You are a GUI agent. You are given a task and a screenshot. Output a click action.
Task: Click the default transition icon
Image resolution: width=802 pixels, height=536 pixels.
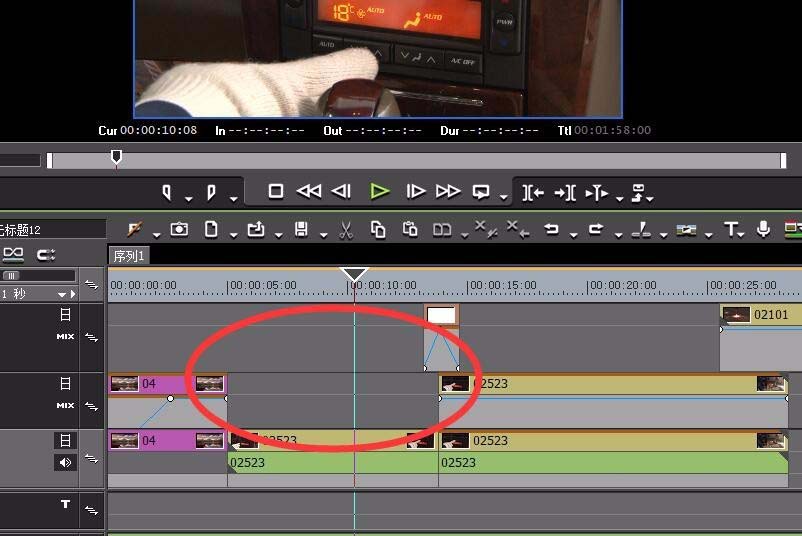click(x=686, y=230)
